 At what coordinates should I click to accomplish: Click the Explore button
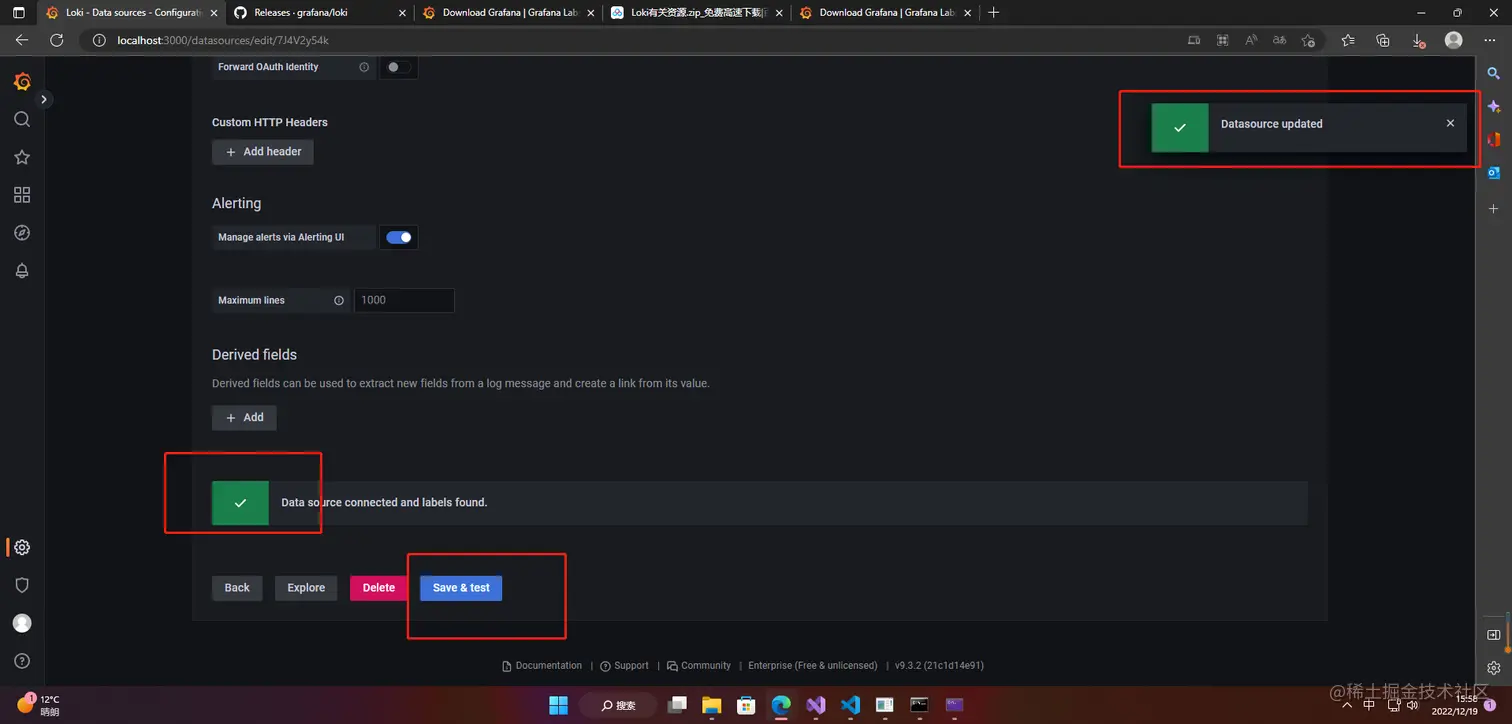tap(306, 588)
